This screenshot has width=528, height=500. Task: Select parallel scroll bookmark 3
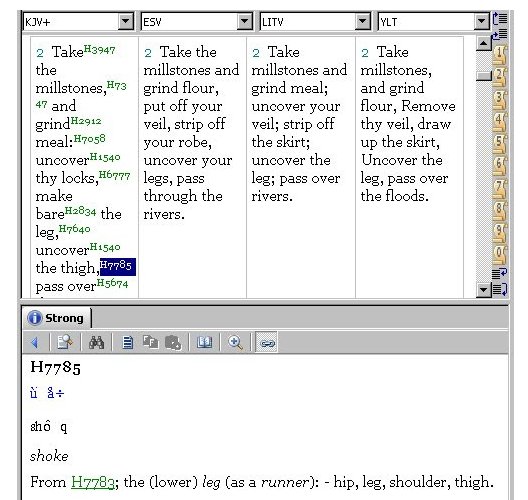(x=500, y=99)
